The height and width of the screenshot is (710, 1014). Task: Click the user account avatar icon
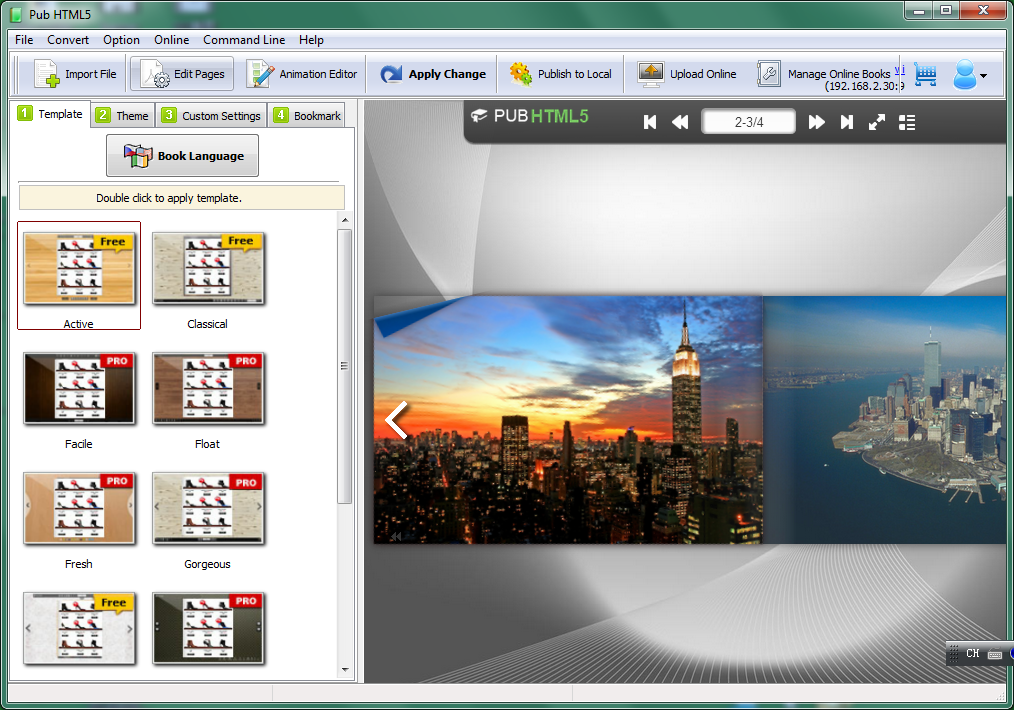click(964, 75)
